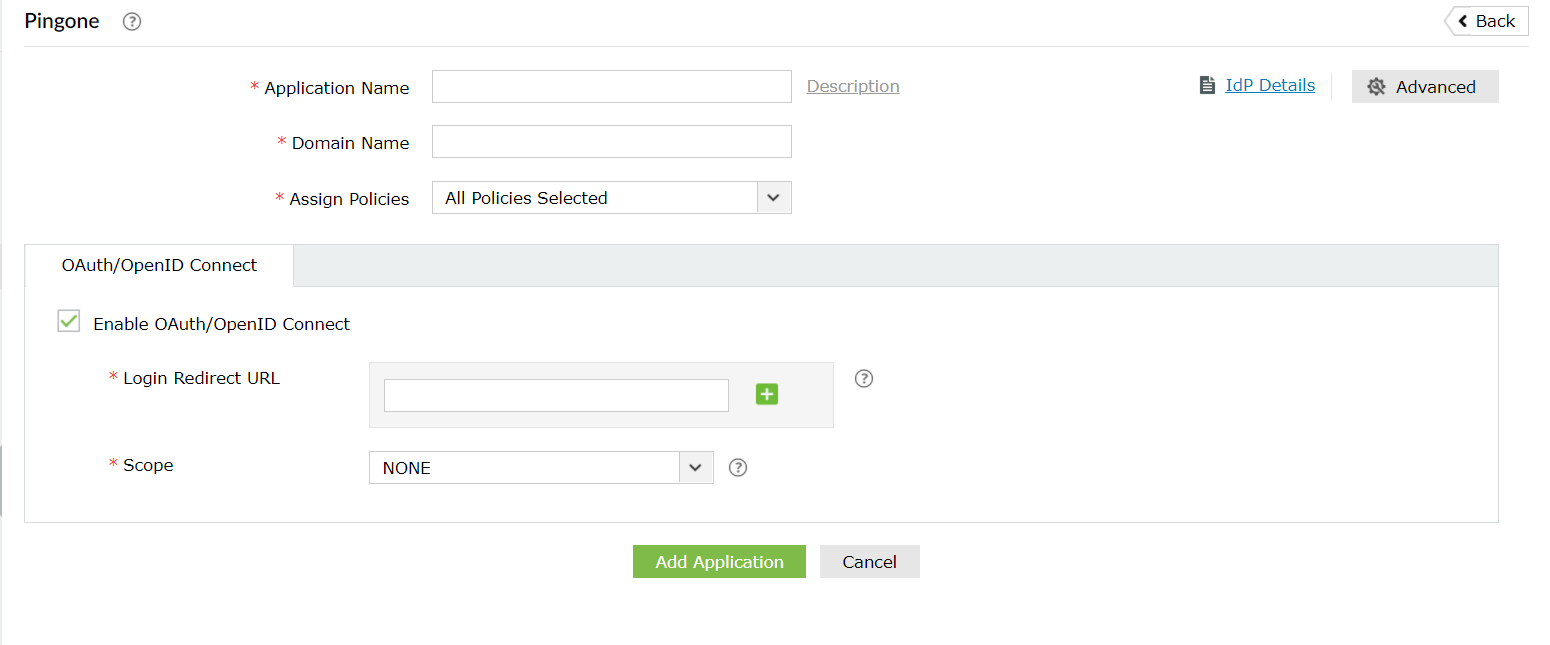This screenshot has width=1550, height=645.
Task: Click the Scope field showing NONE
Action: click(524, 468)
